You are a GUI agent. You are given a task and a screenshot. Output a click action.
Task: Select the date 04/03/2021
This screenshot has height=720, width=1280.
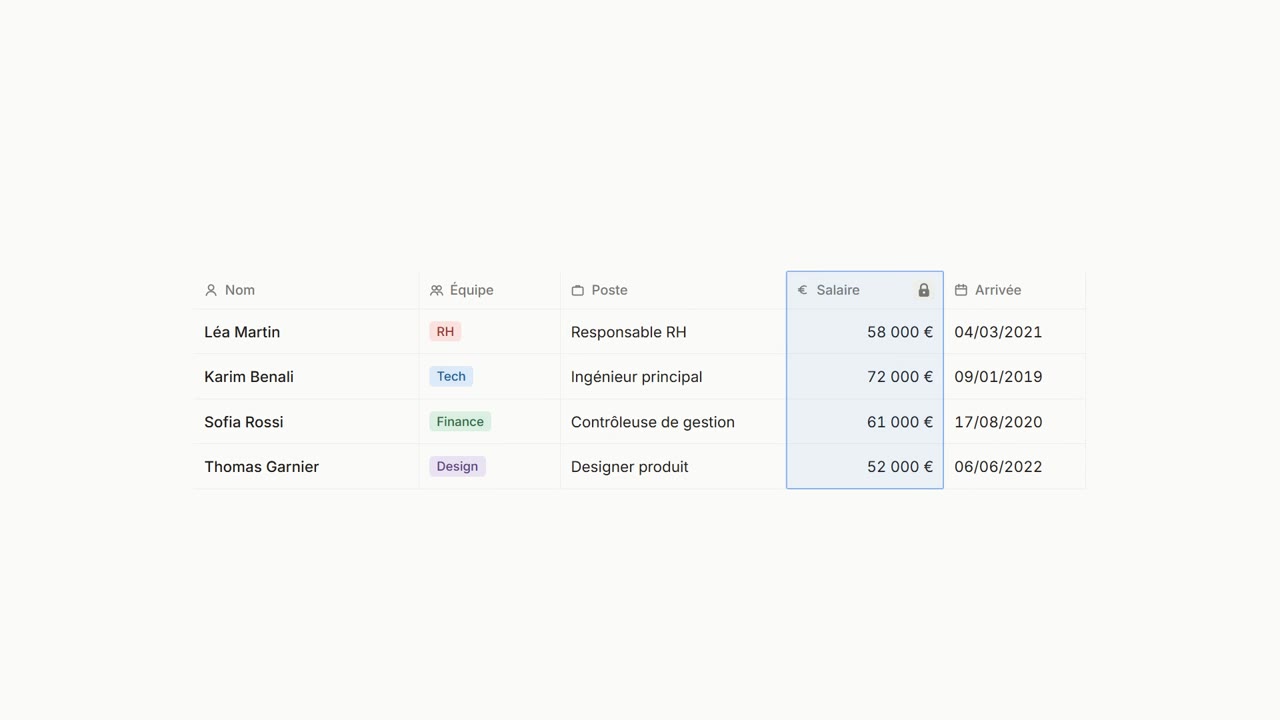[998, 332]
